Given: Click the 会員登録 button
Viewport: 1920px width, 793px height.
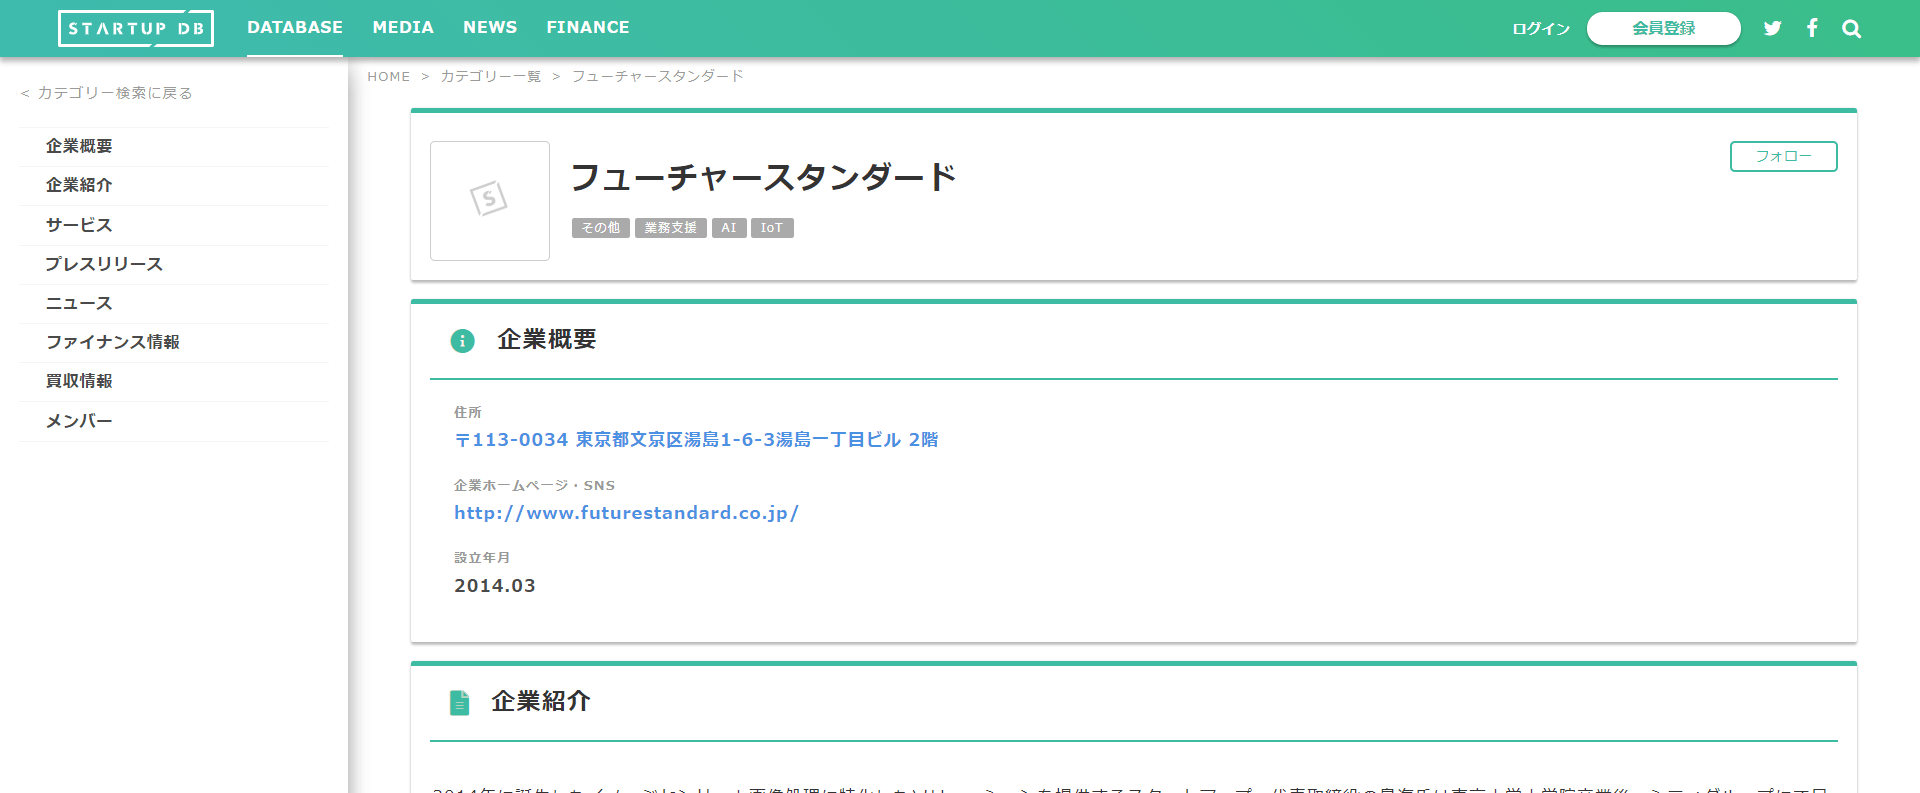Looking at the screenshot, I should click(x=1663, y=28).
